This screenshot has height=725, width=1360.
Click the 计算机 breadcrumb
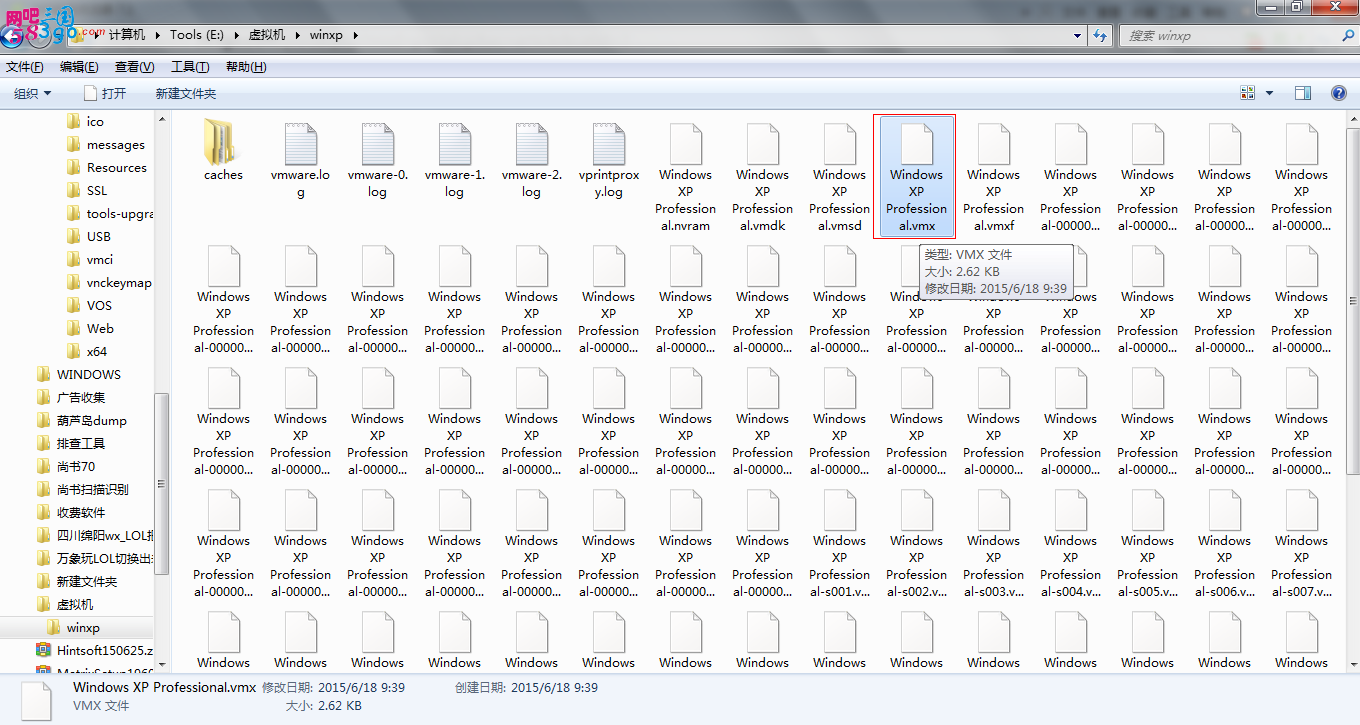click(127, 35)
